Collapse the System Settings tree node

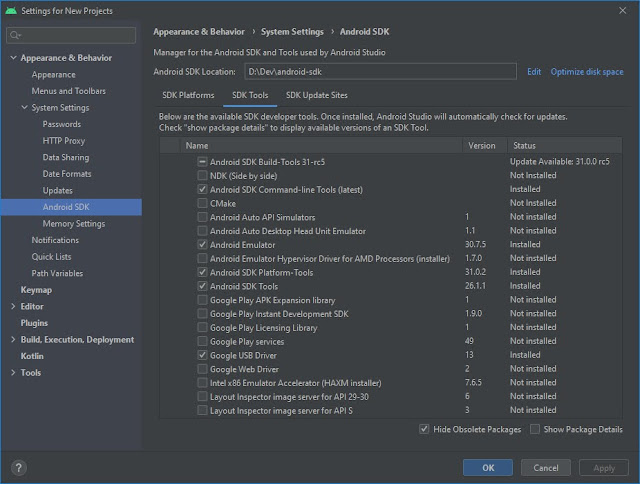pyautogui.click(x=25, y=108)
